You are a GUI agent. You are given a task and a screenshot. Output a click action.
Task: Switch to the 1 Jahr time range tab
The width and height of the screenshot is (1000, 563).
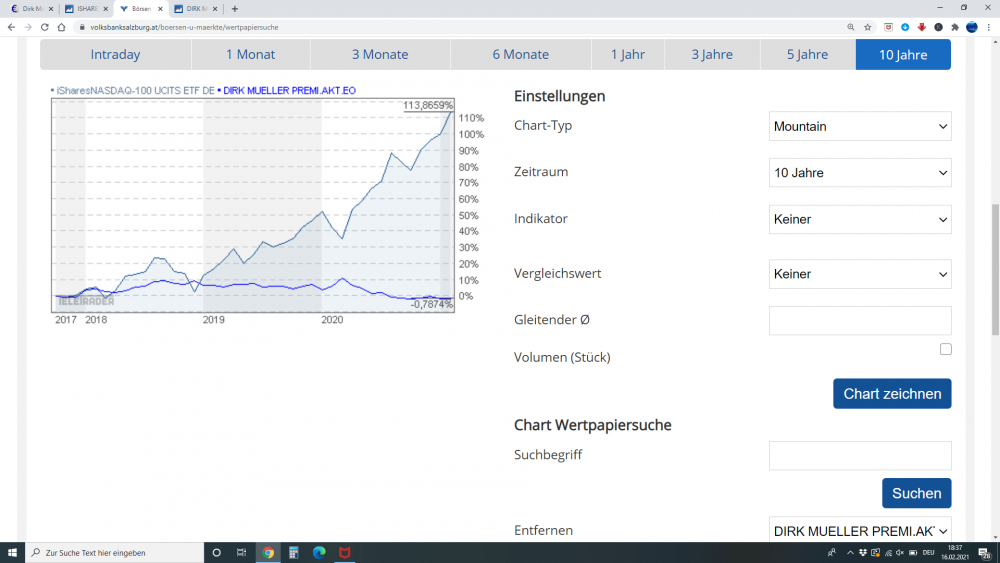628,55
